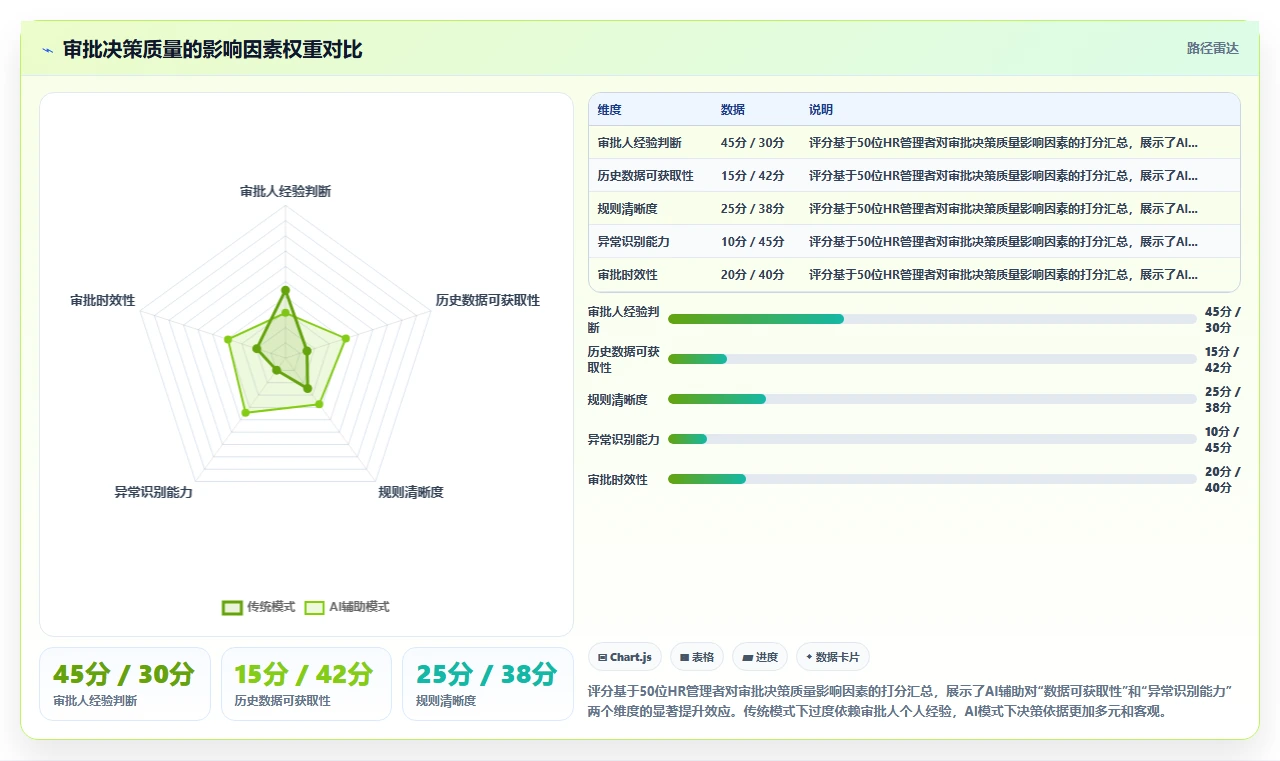Click the 审批时效性 progress bar
Image resolution: width=1280 pixels, height=761 pixels.
932,479
